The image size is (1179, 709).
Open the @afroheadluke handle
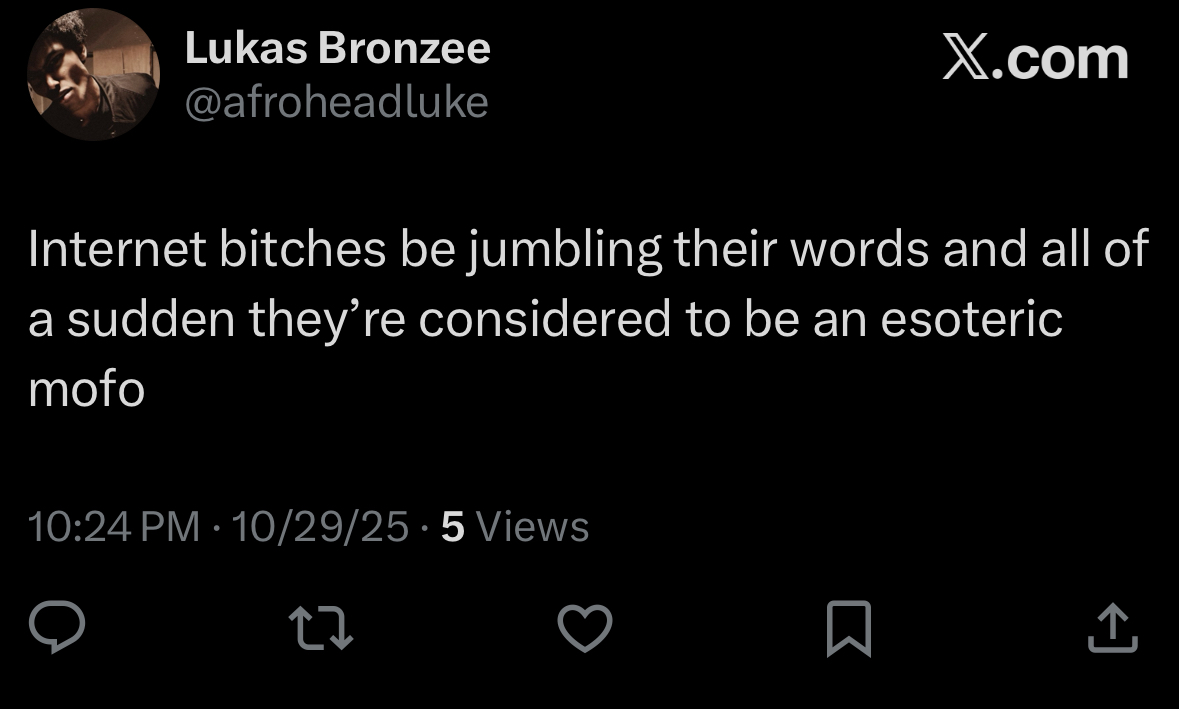336,101
